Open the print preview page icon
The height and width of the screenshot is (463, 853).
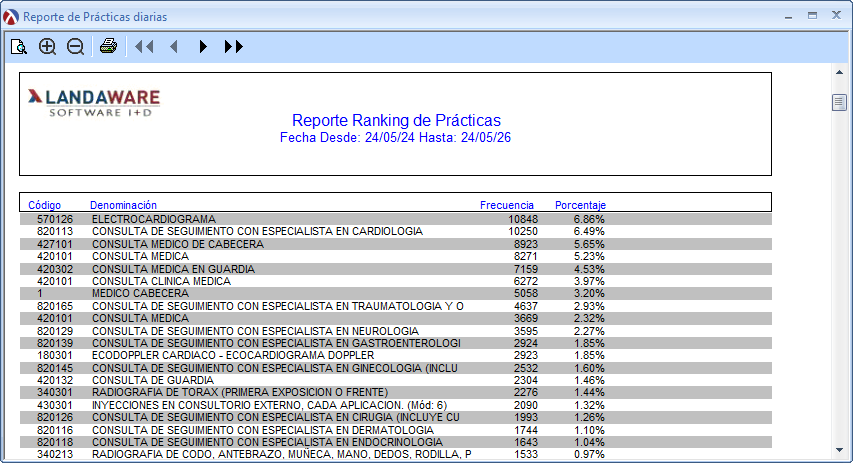click(19, 47)
